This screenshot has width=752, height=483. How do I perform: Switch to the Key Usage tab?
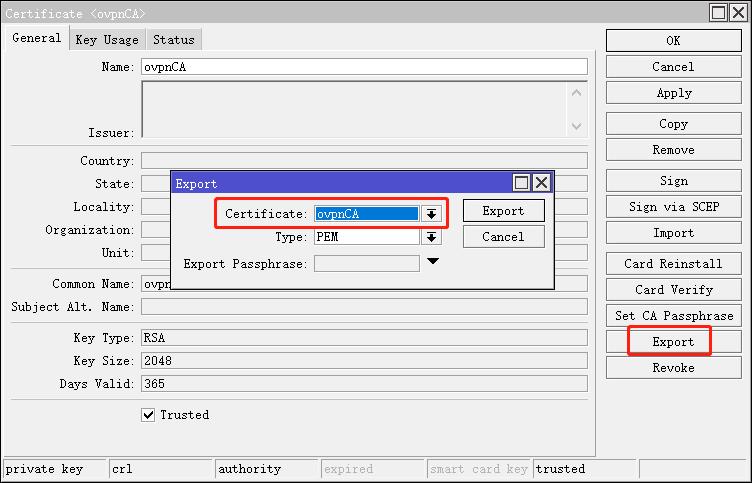(x=107, y=40)
